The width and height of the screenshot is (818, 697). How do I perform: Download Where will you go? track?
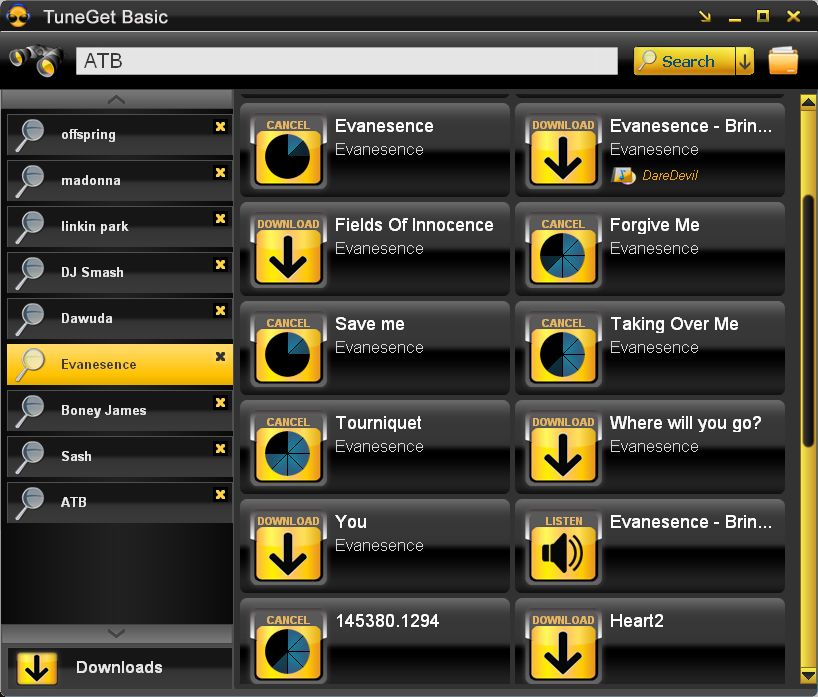[x=563, y=449]
